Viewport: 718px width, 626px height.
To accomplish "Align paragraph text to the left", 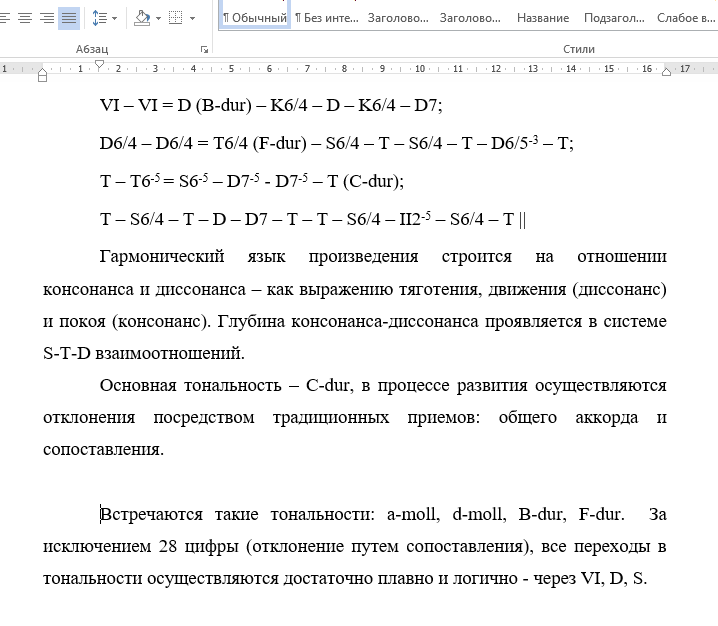I will (x=5, y=18).
